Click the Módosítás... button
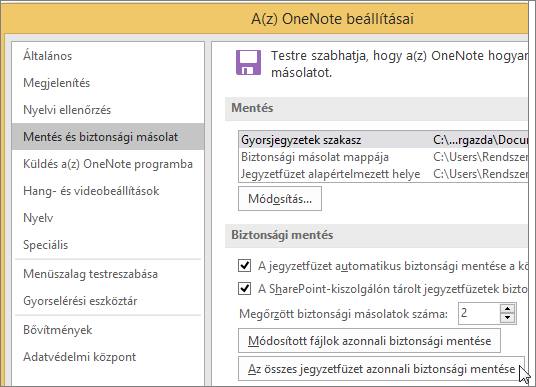The height and width of the screenshot is (387, 536). [280, 199]
